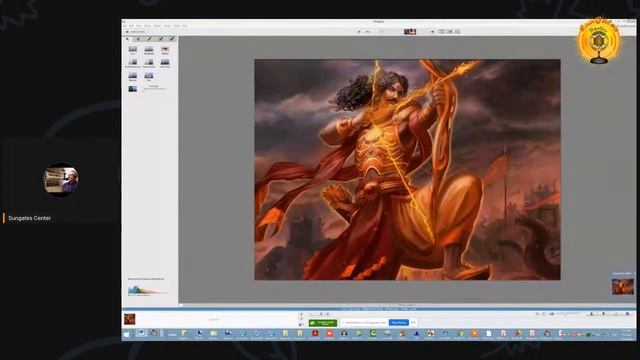Image resolution: width=640 pixels, height=360 pixels.
Task: Select the Straighten tool
Action: tap(149, 50)
